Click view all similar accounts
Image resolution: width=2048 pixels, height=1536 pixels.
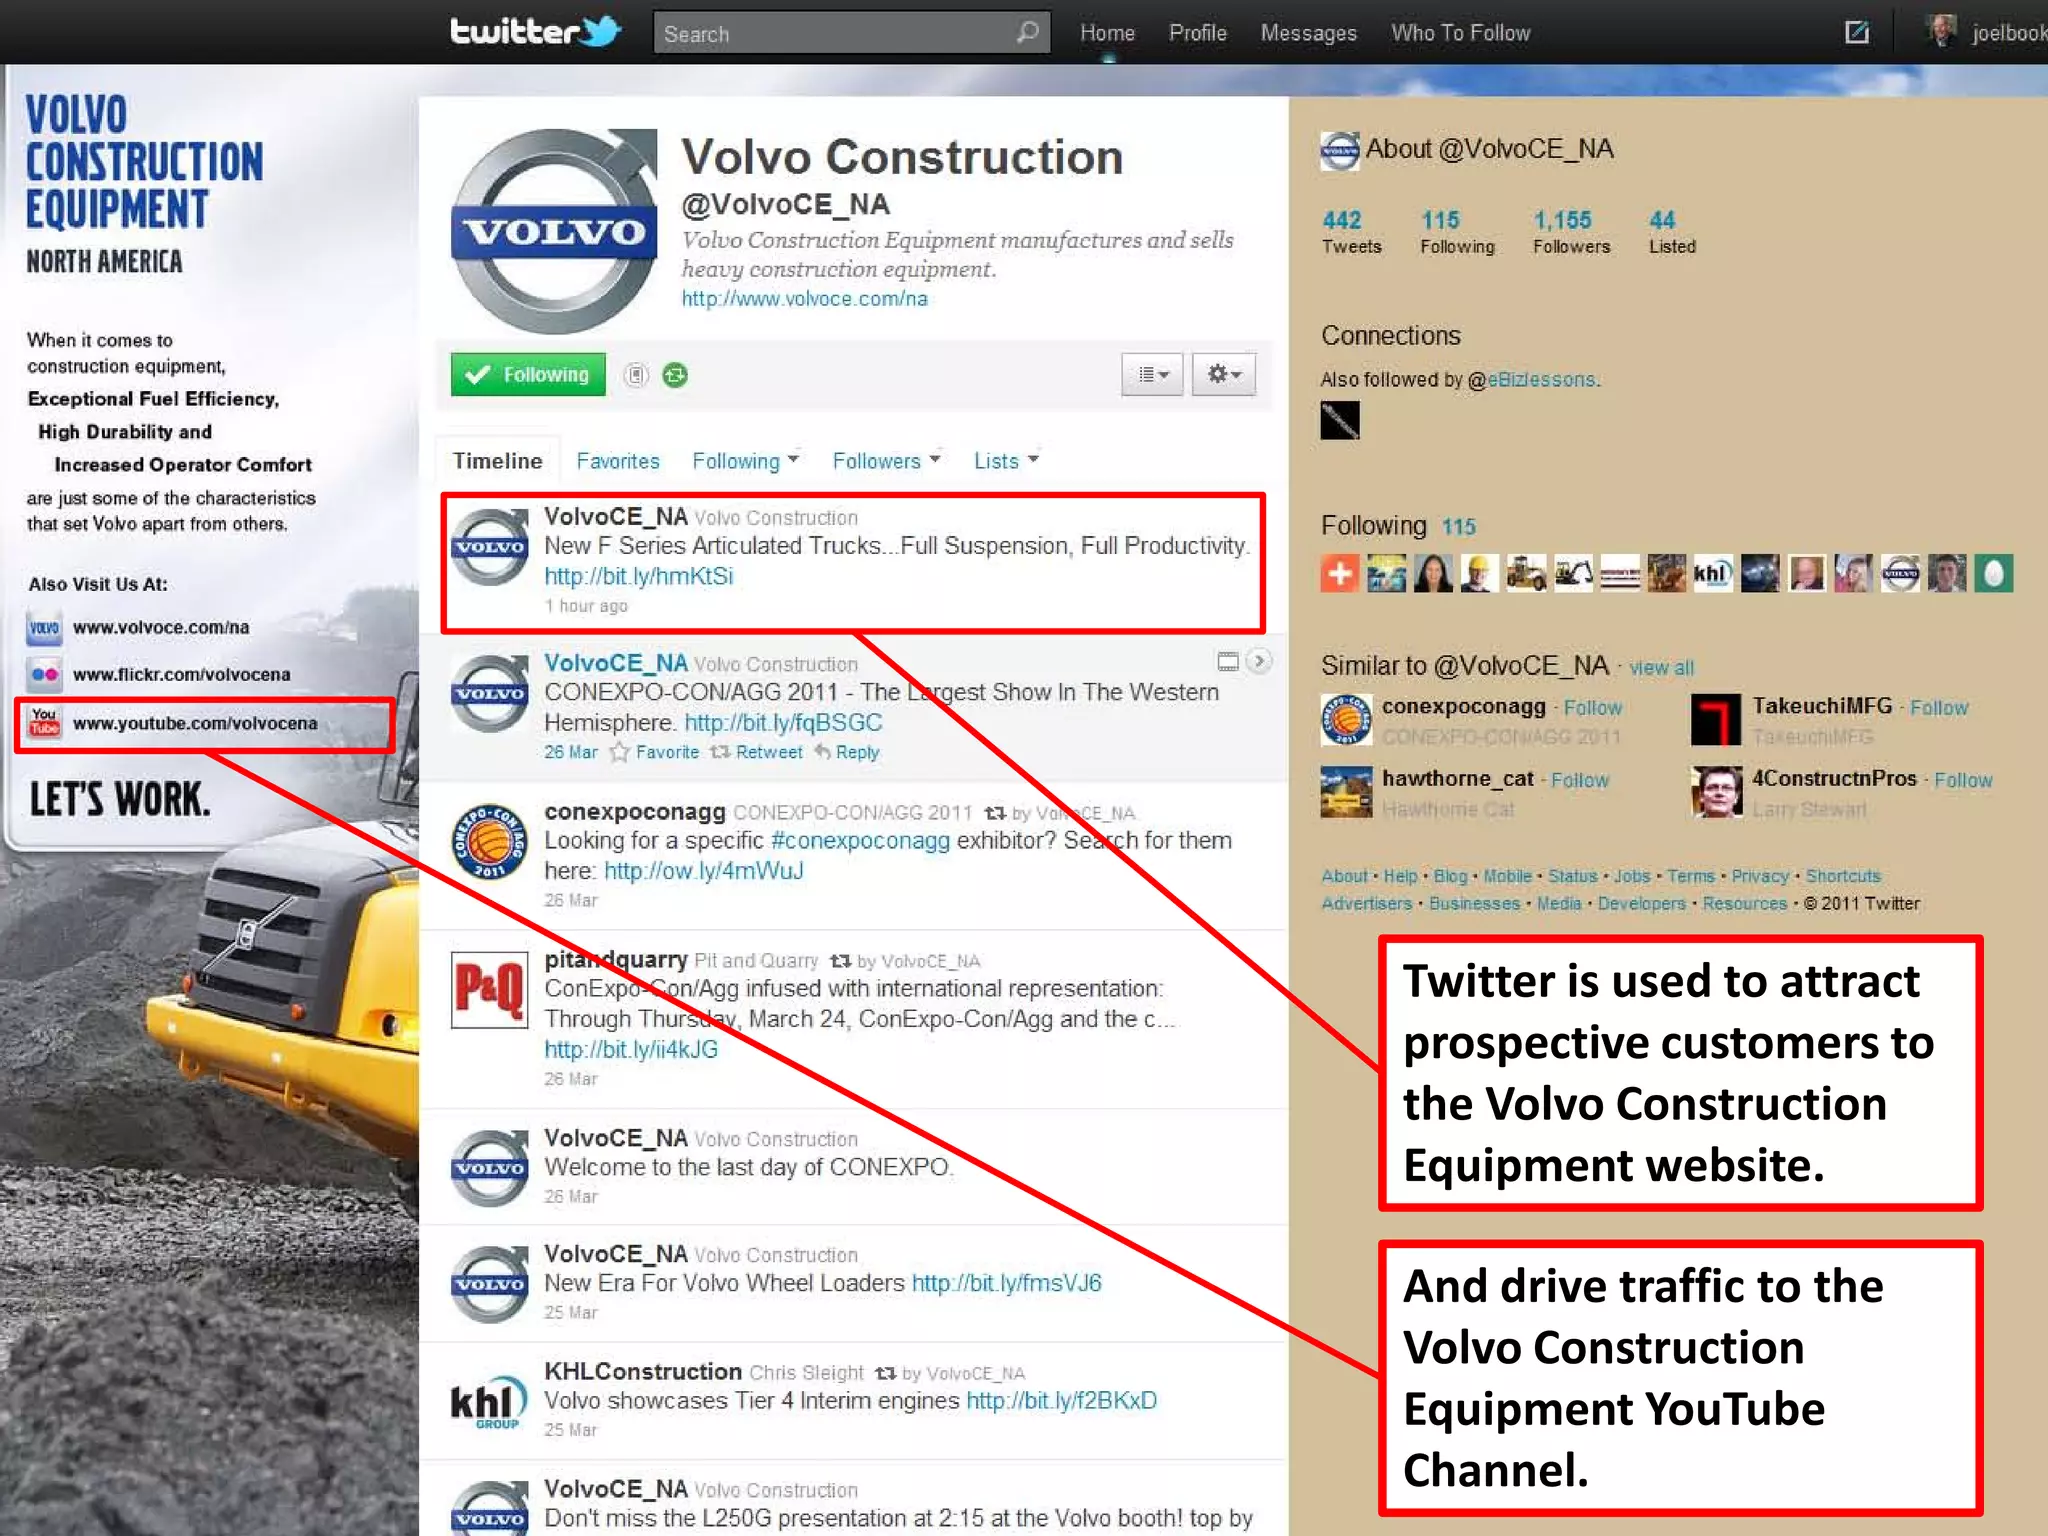tap(1661, 668)
